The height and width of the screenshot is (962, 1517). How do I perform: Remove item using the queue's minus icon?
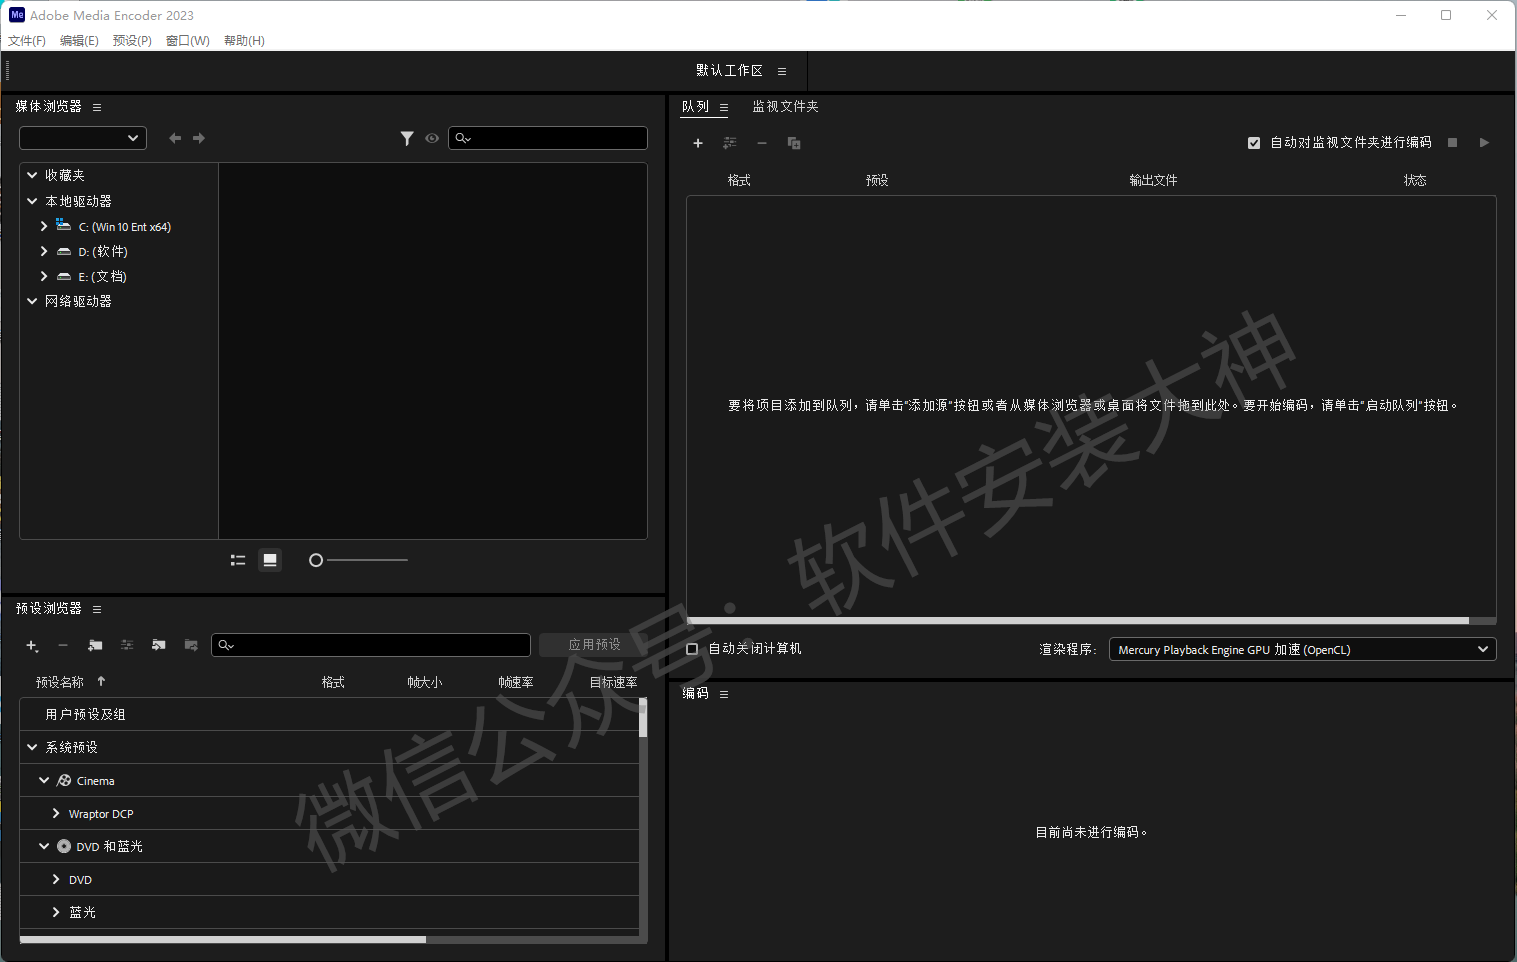coord(762,143)
